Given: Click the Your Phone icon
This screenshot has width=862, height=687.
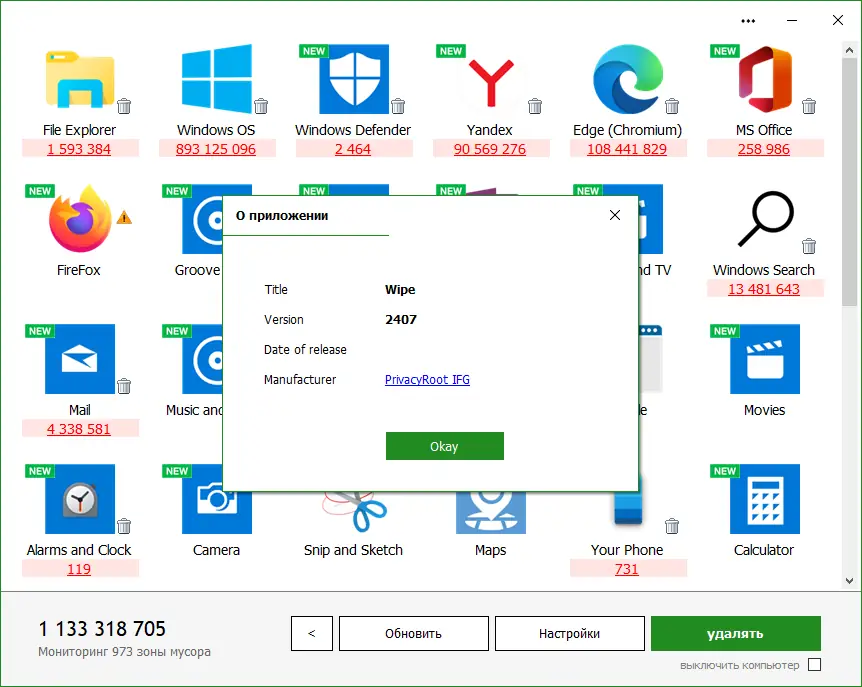Looking at the screenshot, I should [x=628, y=508].
